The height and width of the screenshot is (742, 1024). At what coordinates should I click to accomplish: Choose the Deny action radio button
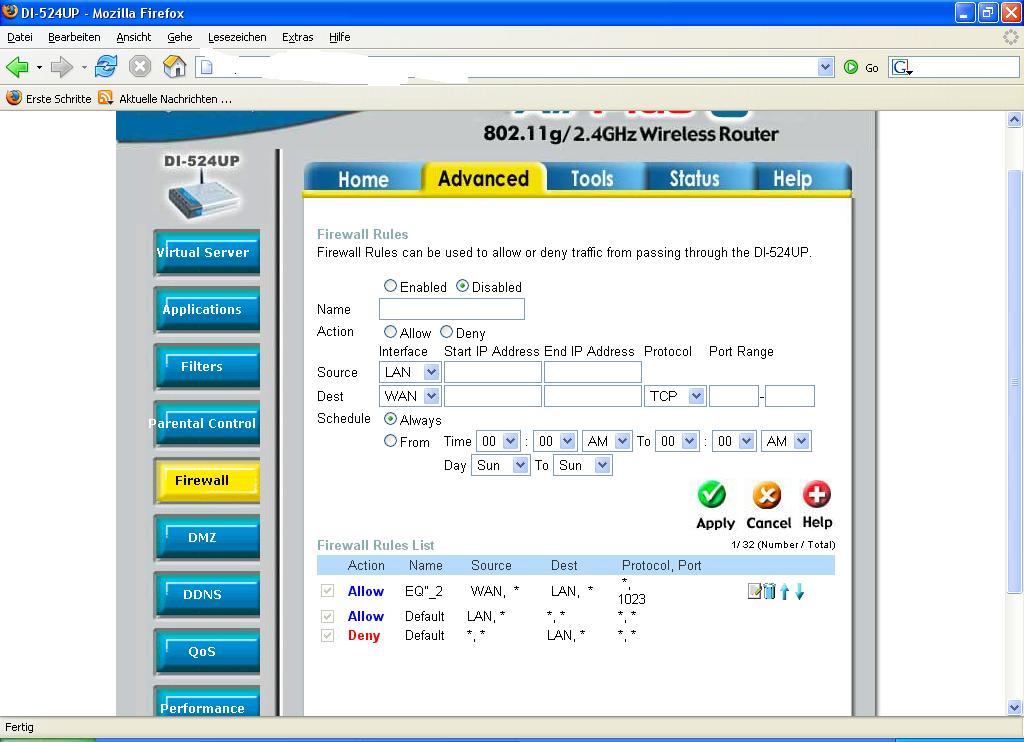[x=446, y=332]
